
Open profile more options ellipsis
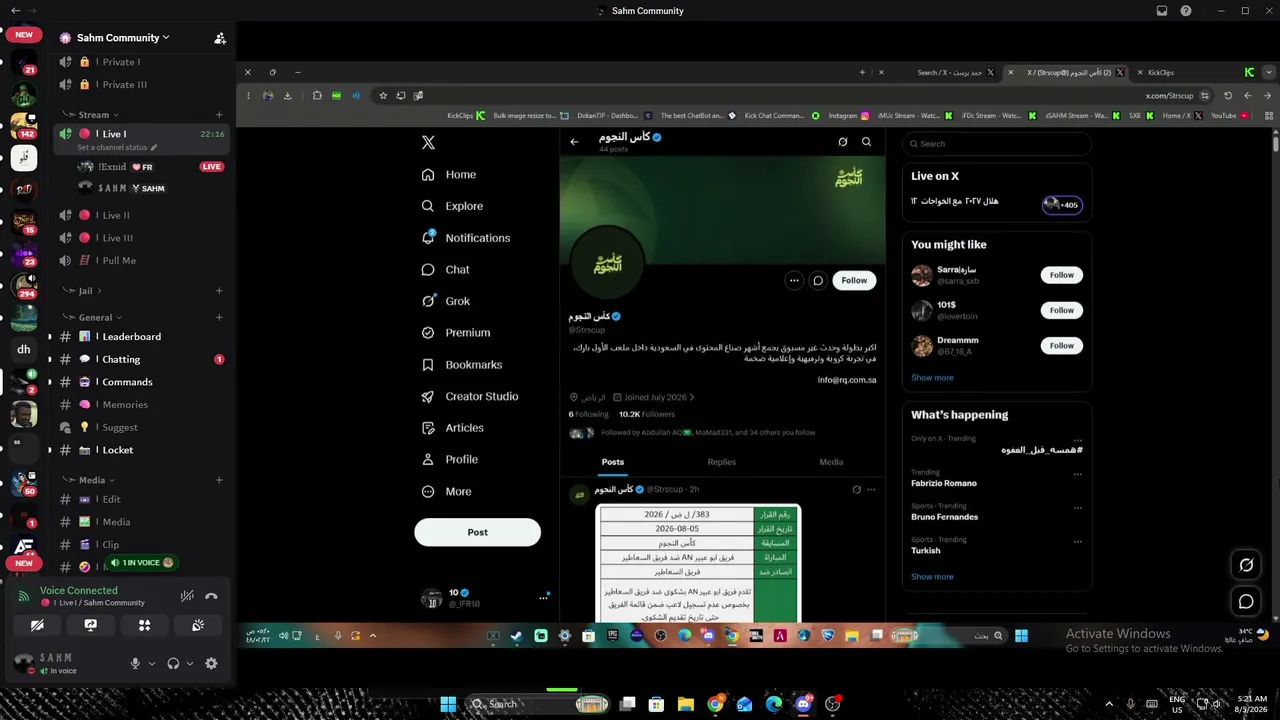click(x=794, y=281)
